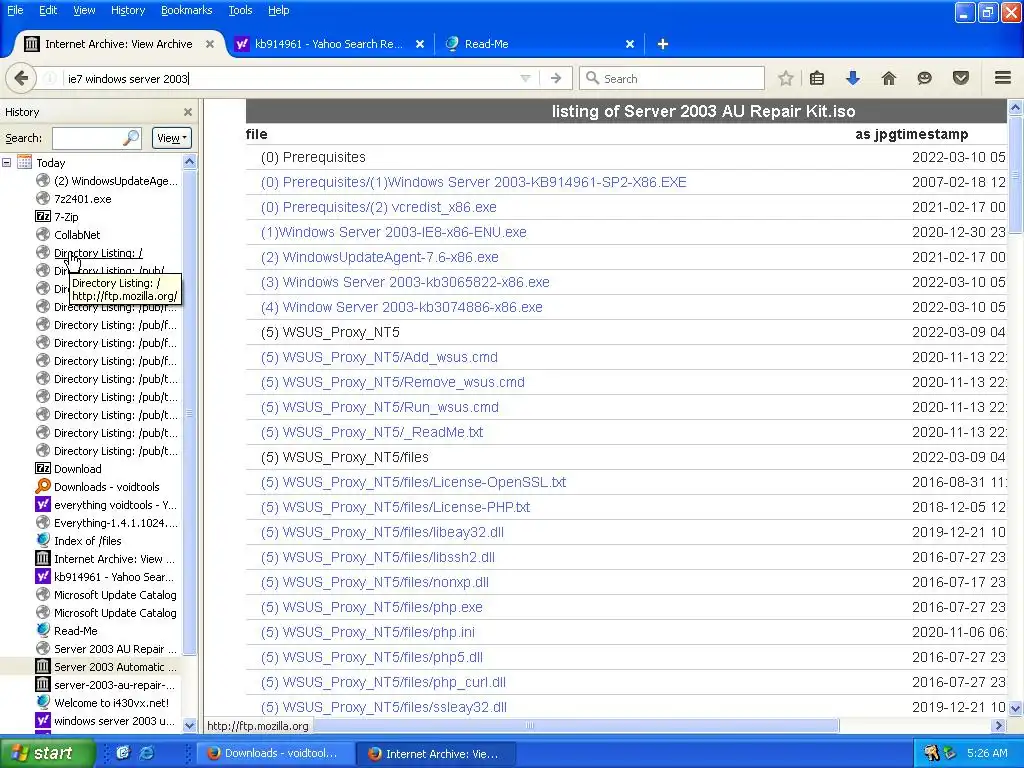Click the taskbar clock showing 5:26 AM

click(x=987, y=753)
